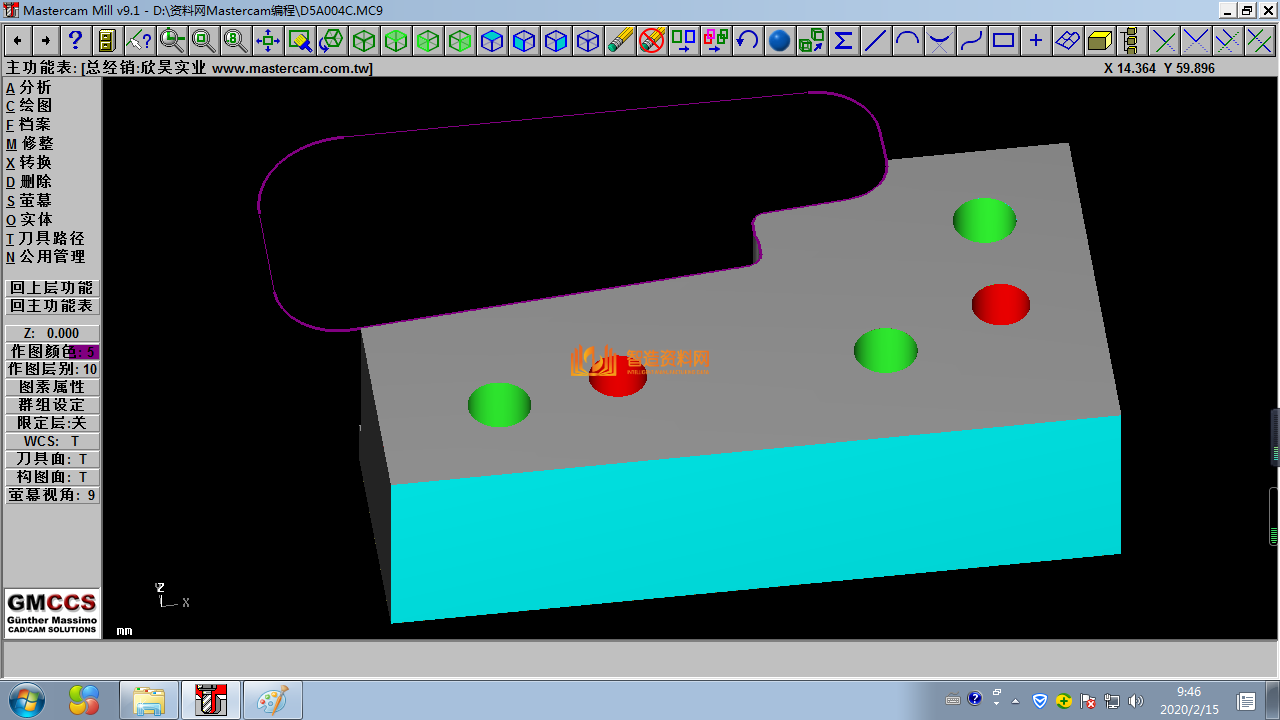Viewport: 1280px width, 720px height.
Task: Select the create line tool icon
Action: tap(875, 41)
